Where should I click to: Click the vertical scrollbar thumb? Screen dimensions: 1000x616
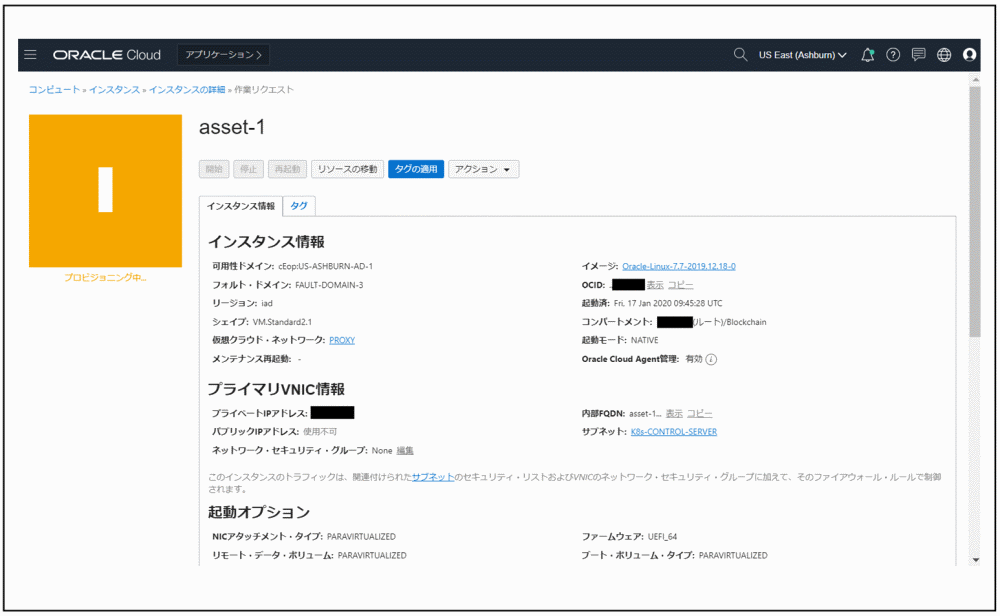coord(974,211)
